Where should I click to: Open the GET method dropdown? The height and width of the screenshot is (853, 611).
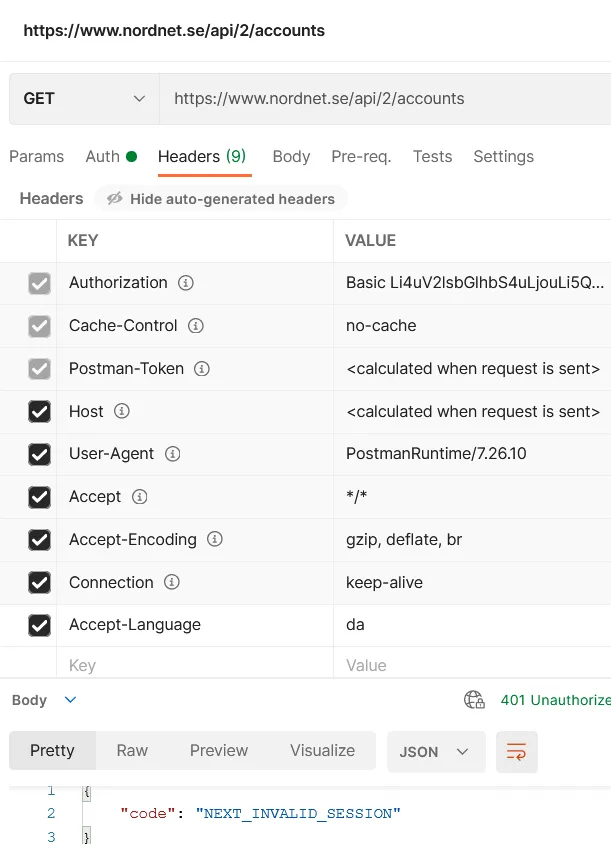tap(84, 98)
